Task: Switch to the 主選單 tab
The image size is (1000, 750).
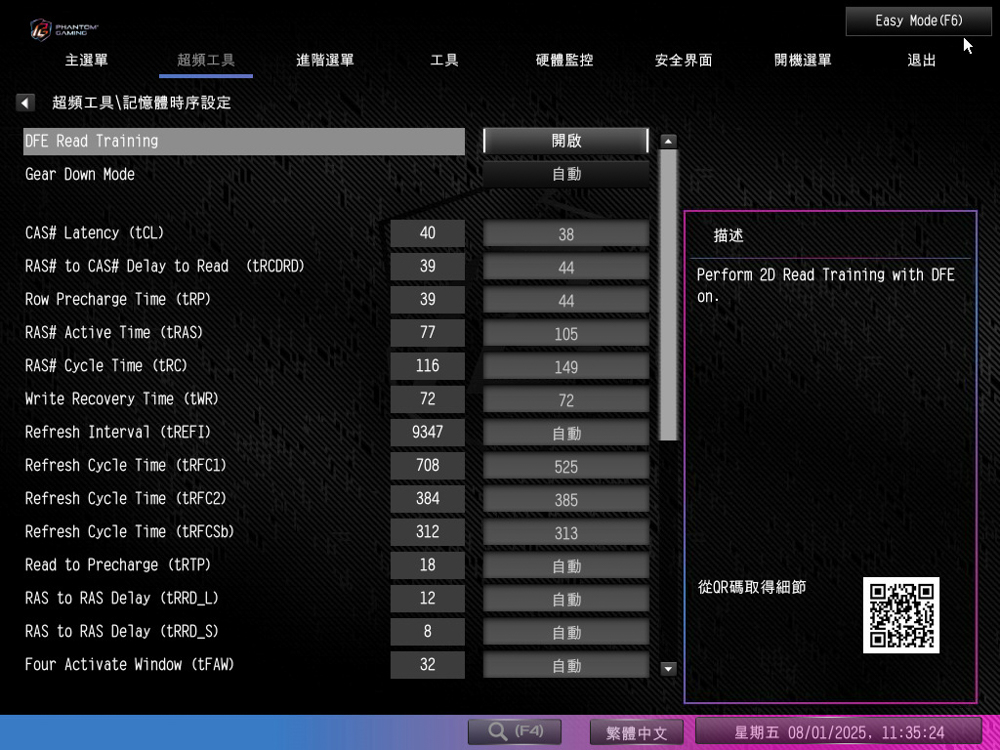Action: coord(87,60)
